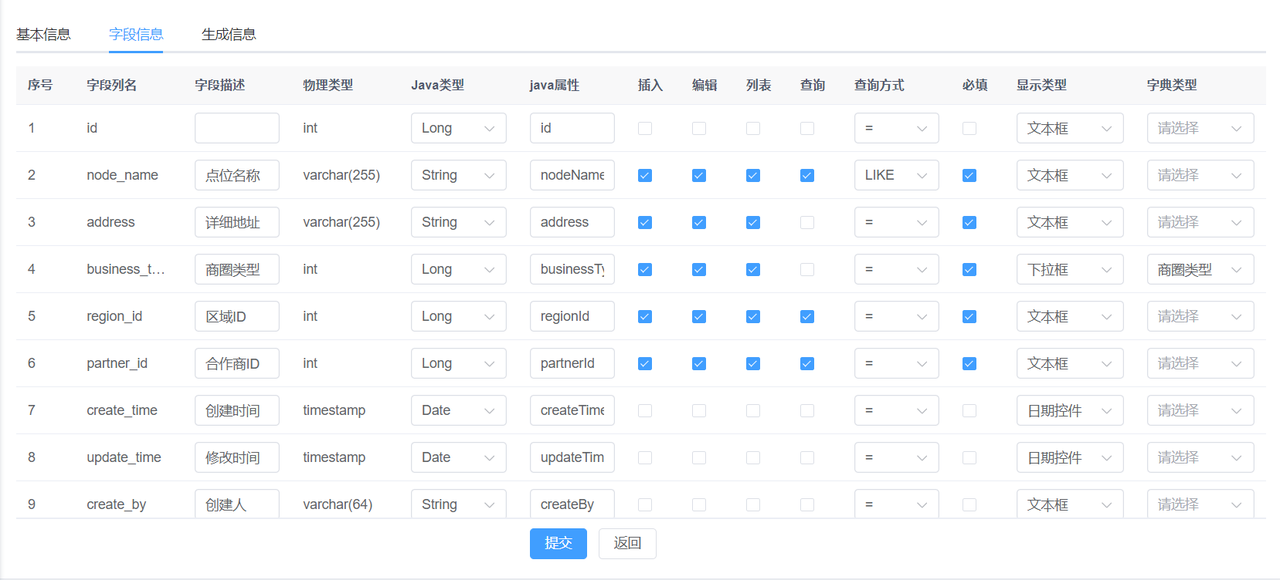Toggle 查询 checkbox for node_name row
The image size is (1280, 580).
click(807, 175)
